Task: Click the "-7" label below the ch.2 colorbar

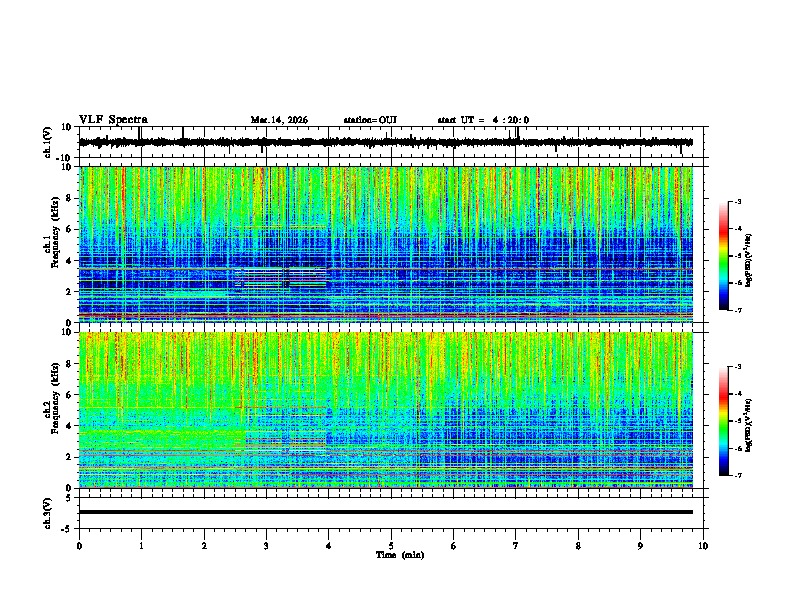Action: (x=737, y=475)
